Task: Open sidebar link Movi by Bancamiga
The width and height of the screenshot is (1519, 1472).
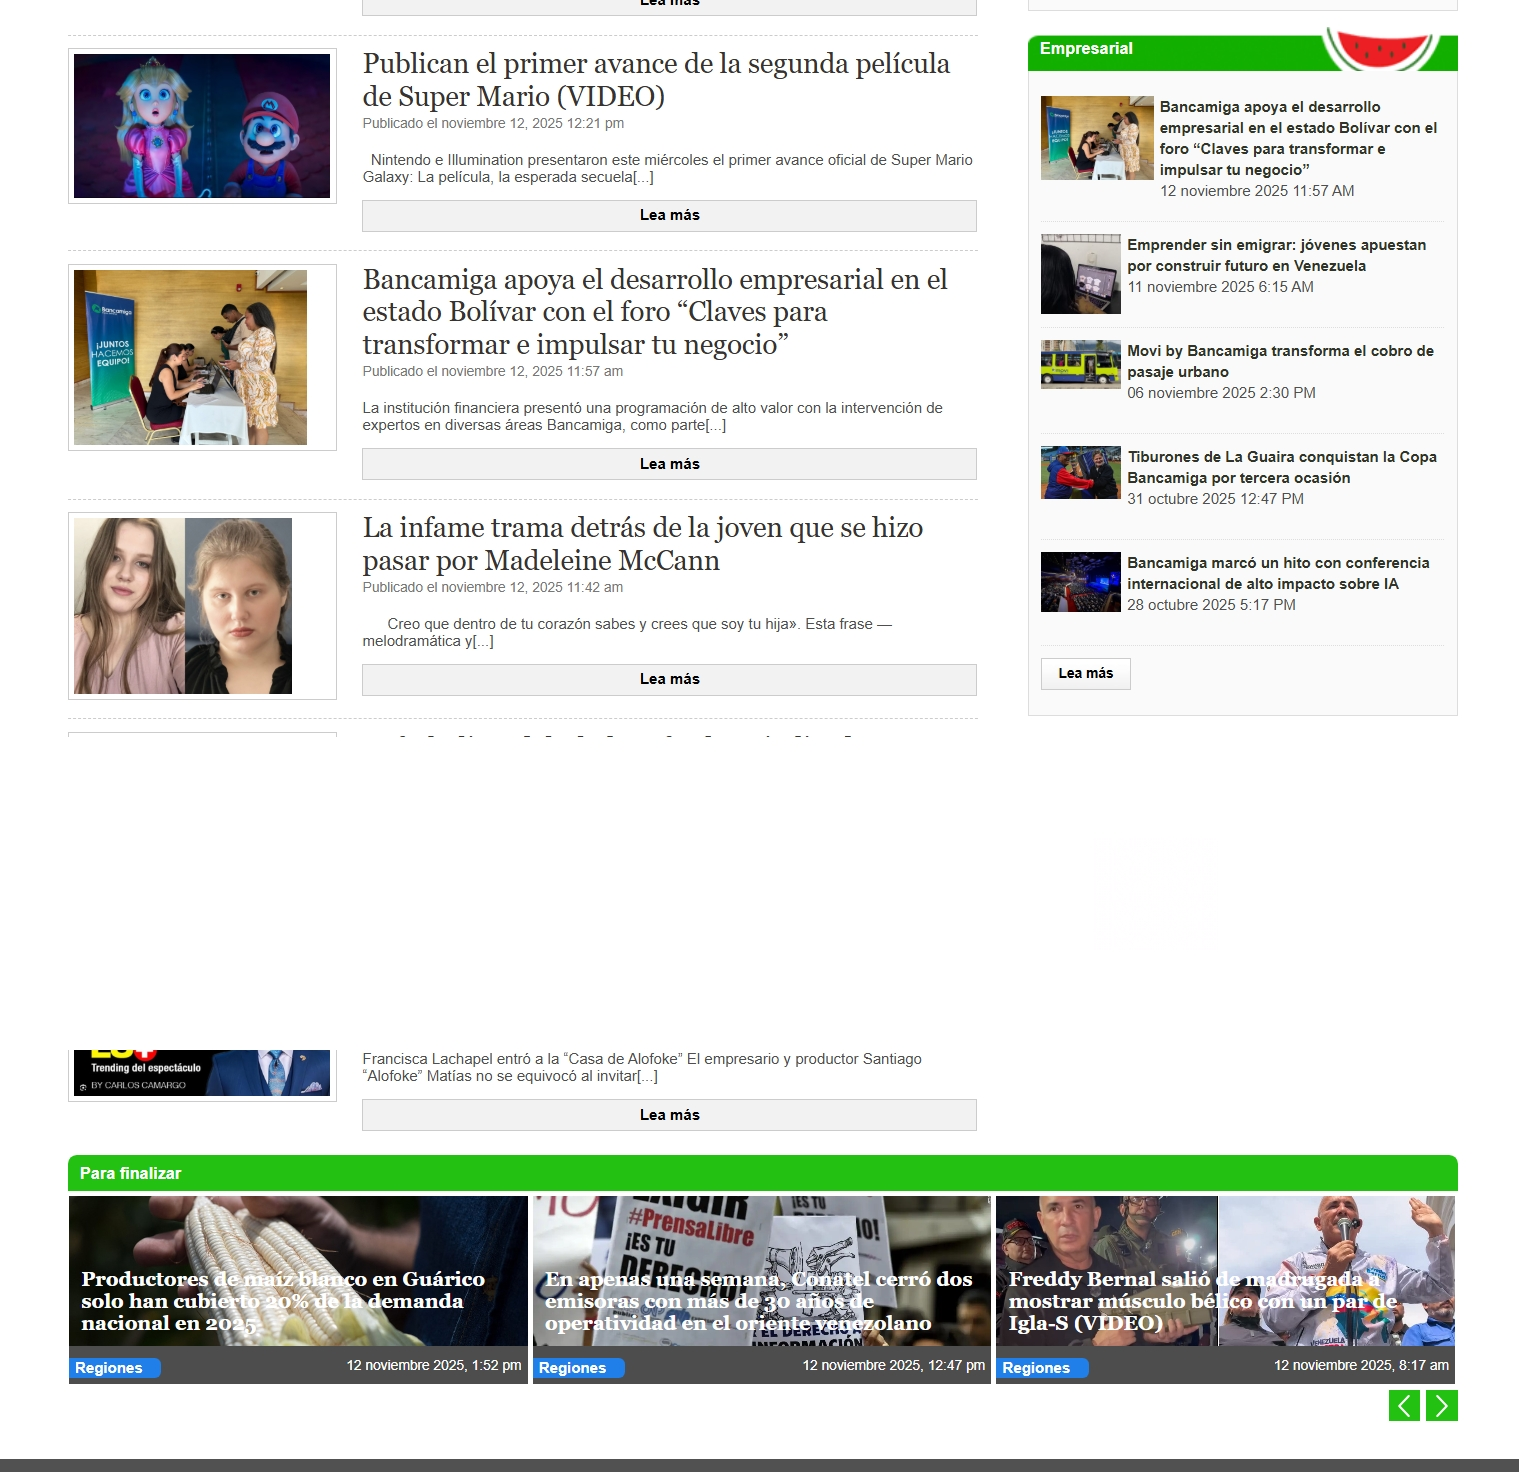Action: 1280,361
